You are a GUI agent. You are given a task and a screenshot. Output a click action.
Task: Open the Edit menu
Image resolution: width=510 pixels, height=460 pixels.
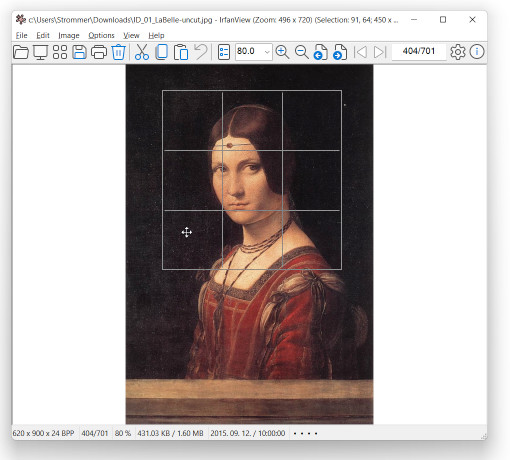[43, 35]
